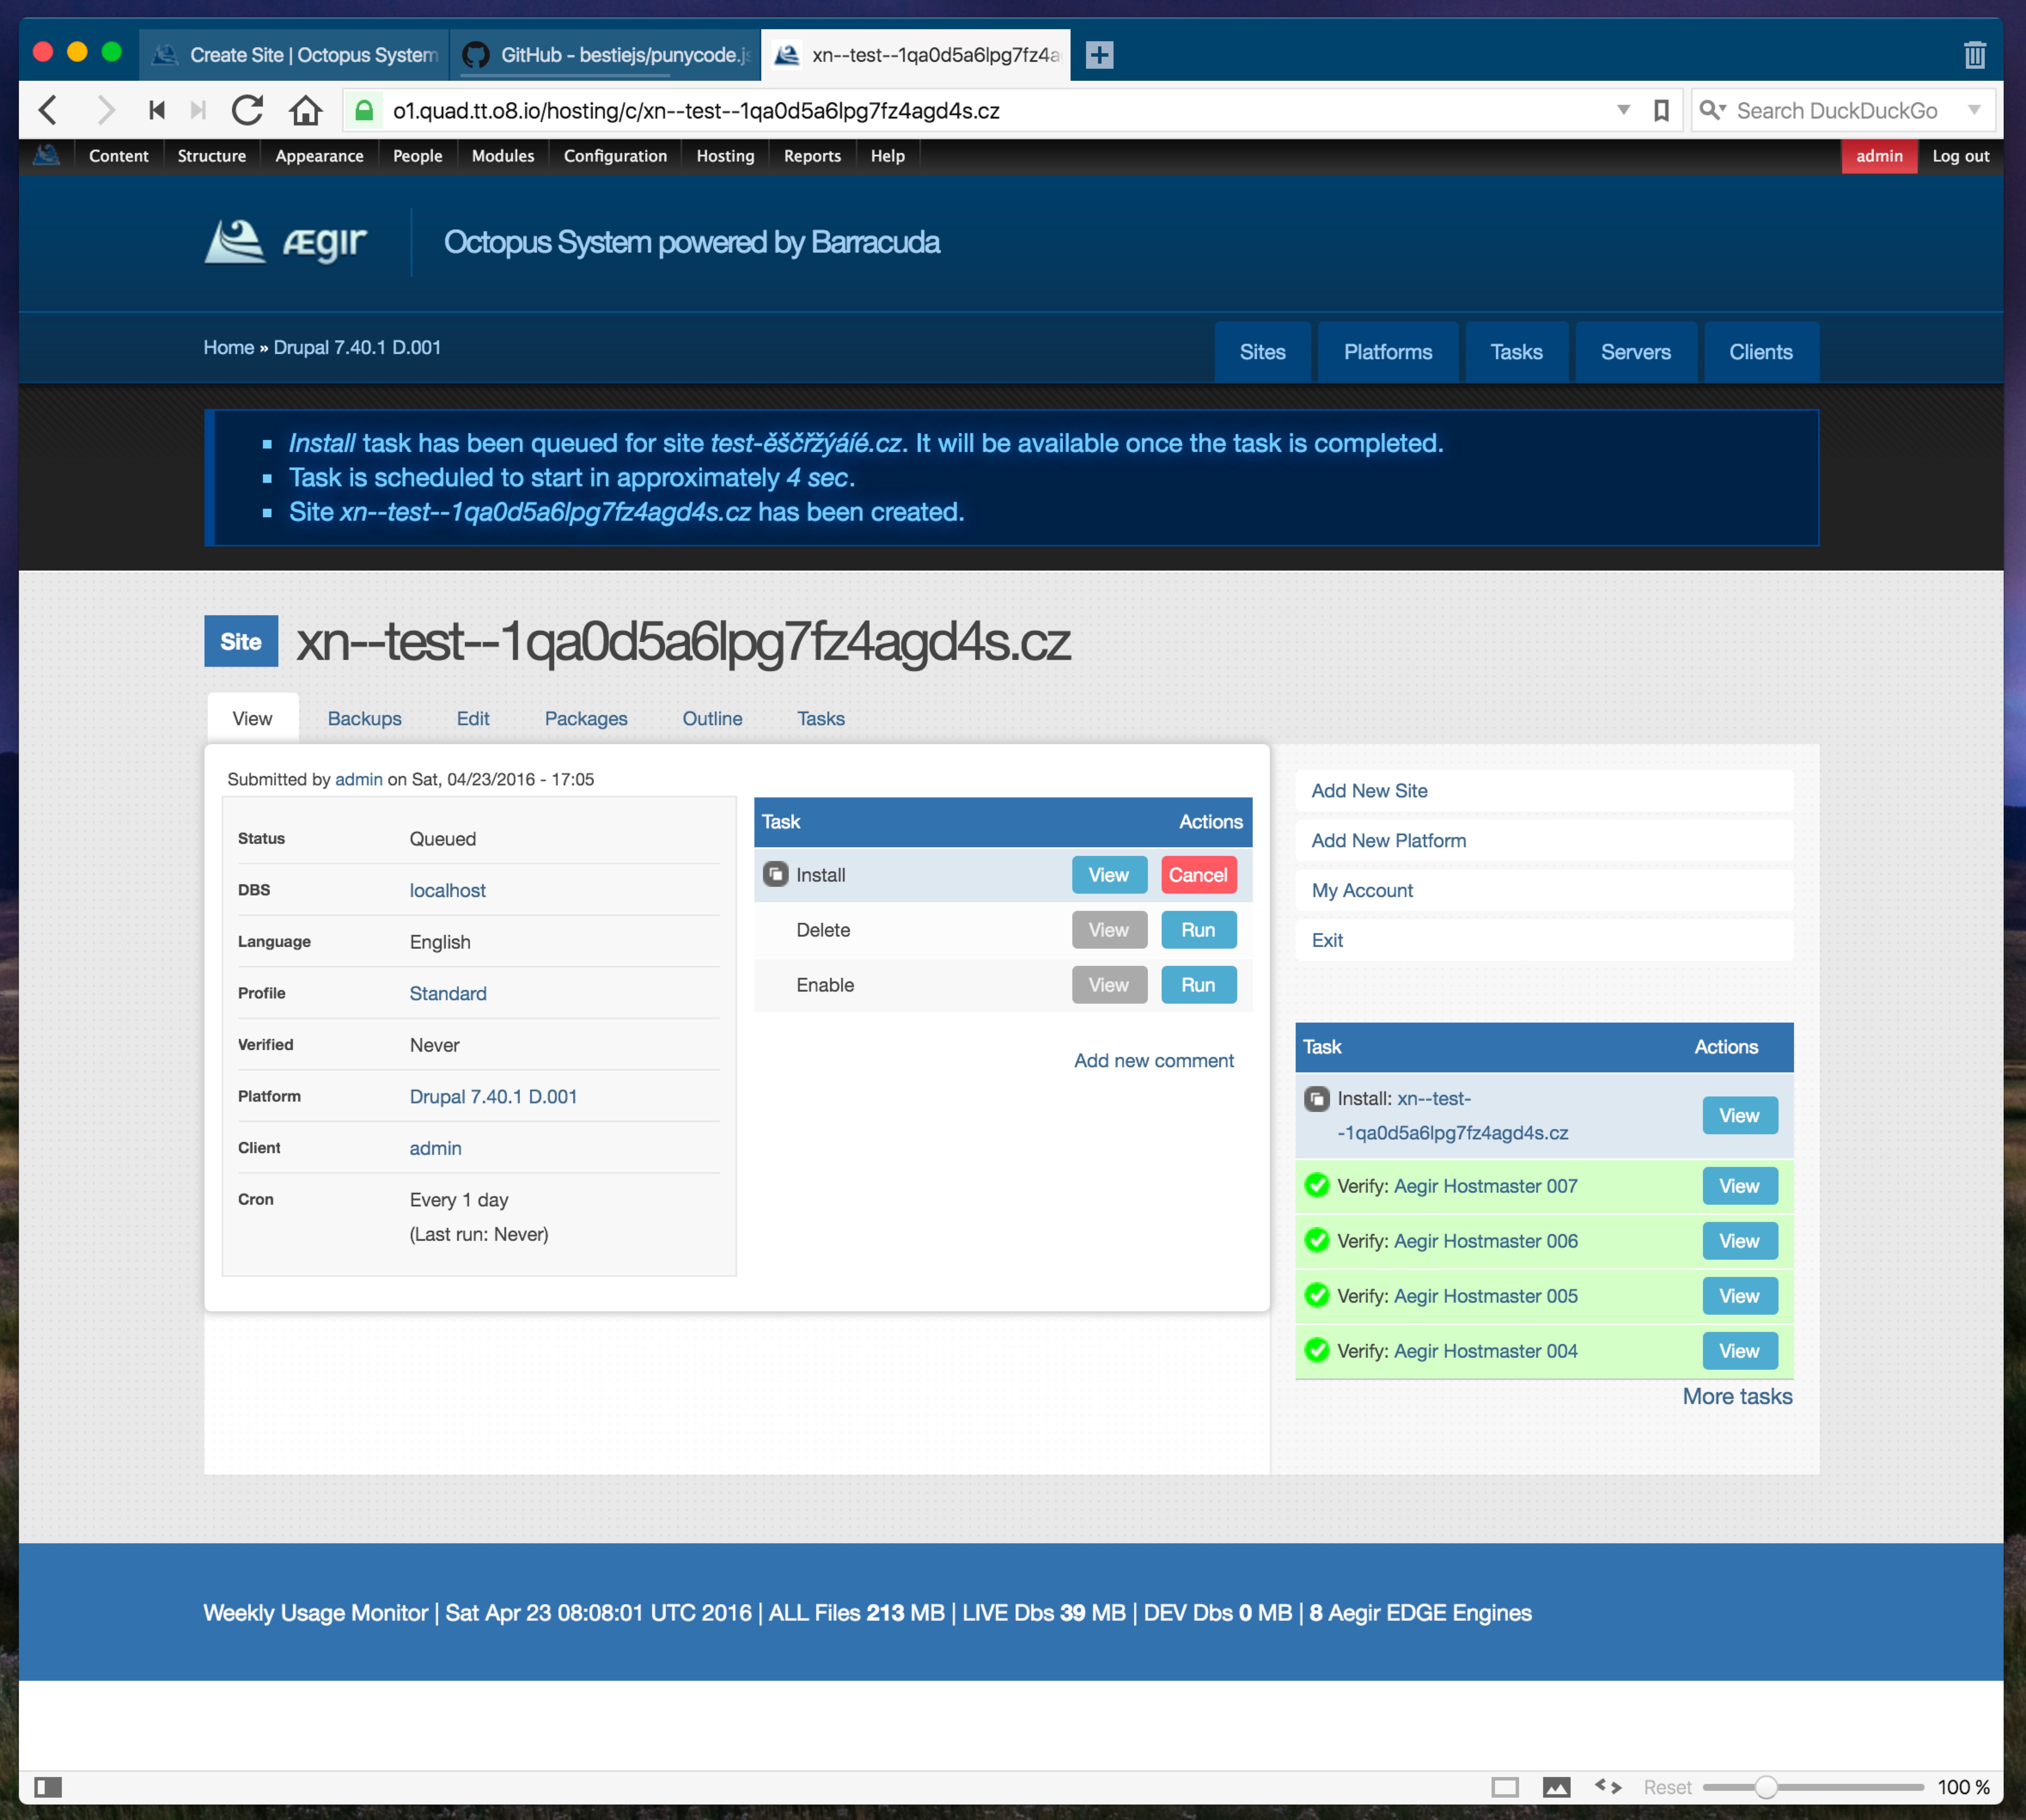Viewport: 2026px width, 1820px height.
Task: Open the closed tabs trash icon
Action: 1974,55
